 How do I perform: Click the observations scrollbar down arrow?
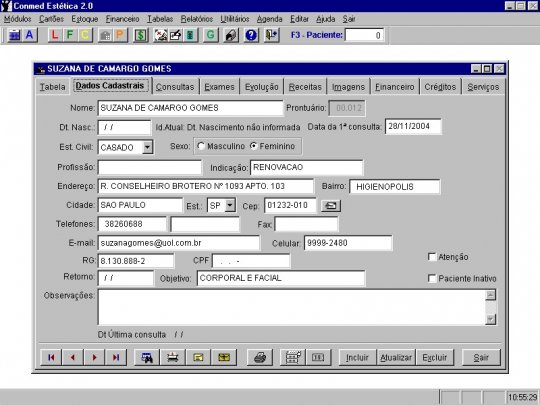coord(490,319)
